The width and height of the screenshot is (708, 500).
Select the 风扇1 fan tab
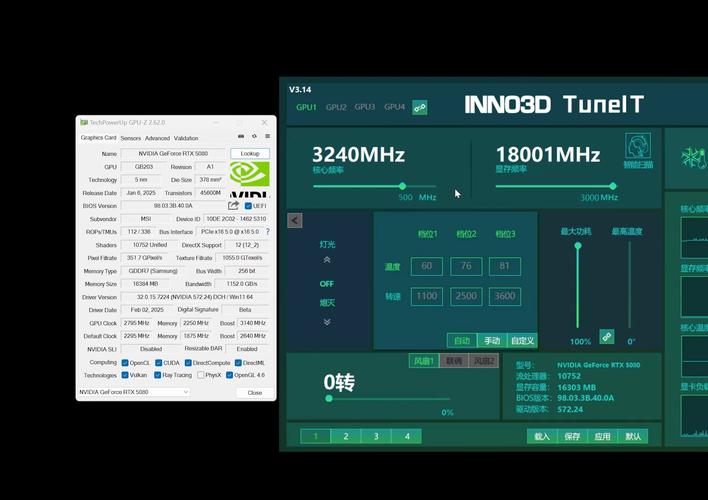pos(424,361)
